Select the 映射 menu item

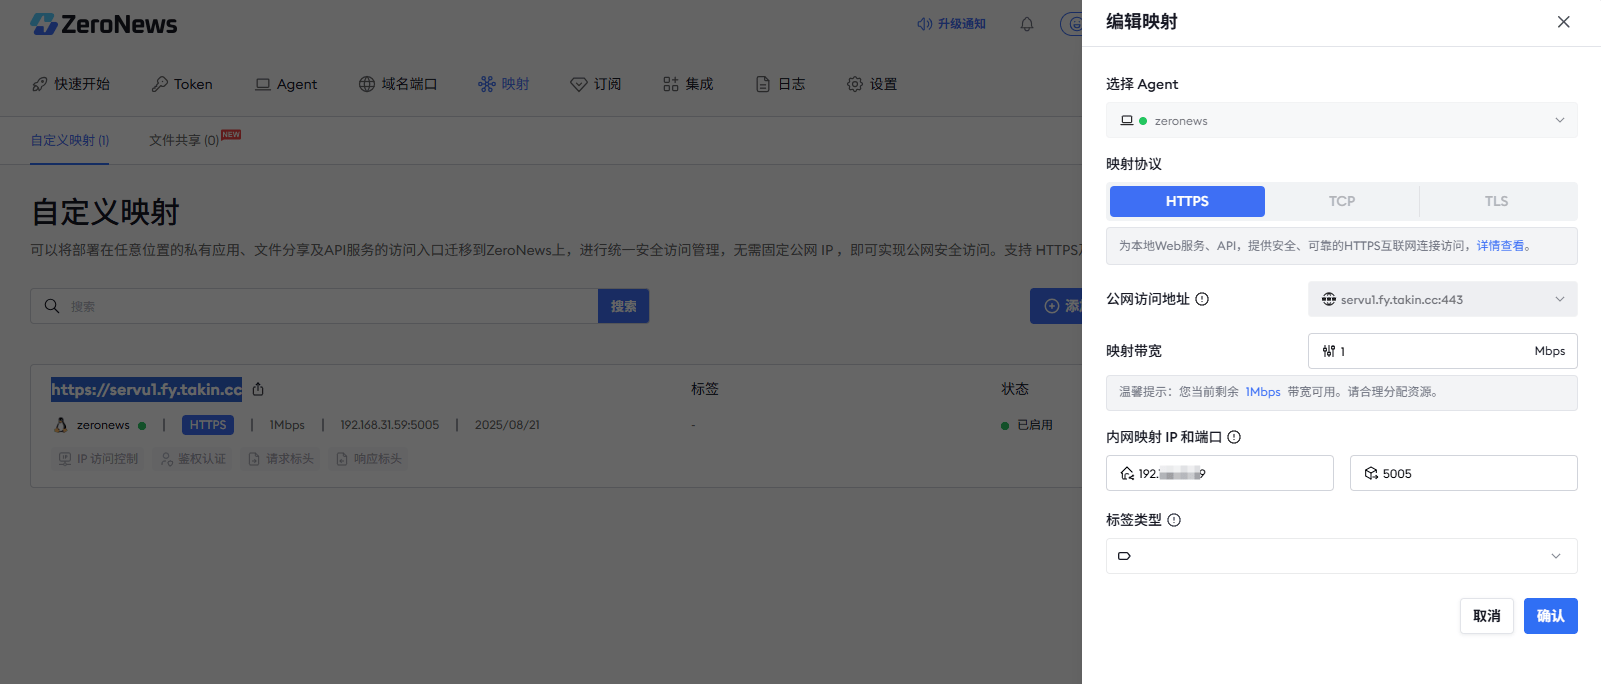click(504, 84)
